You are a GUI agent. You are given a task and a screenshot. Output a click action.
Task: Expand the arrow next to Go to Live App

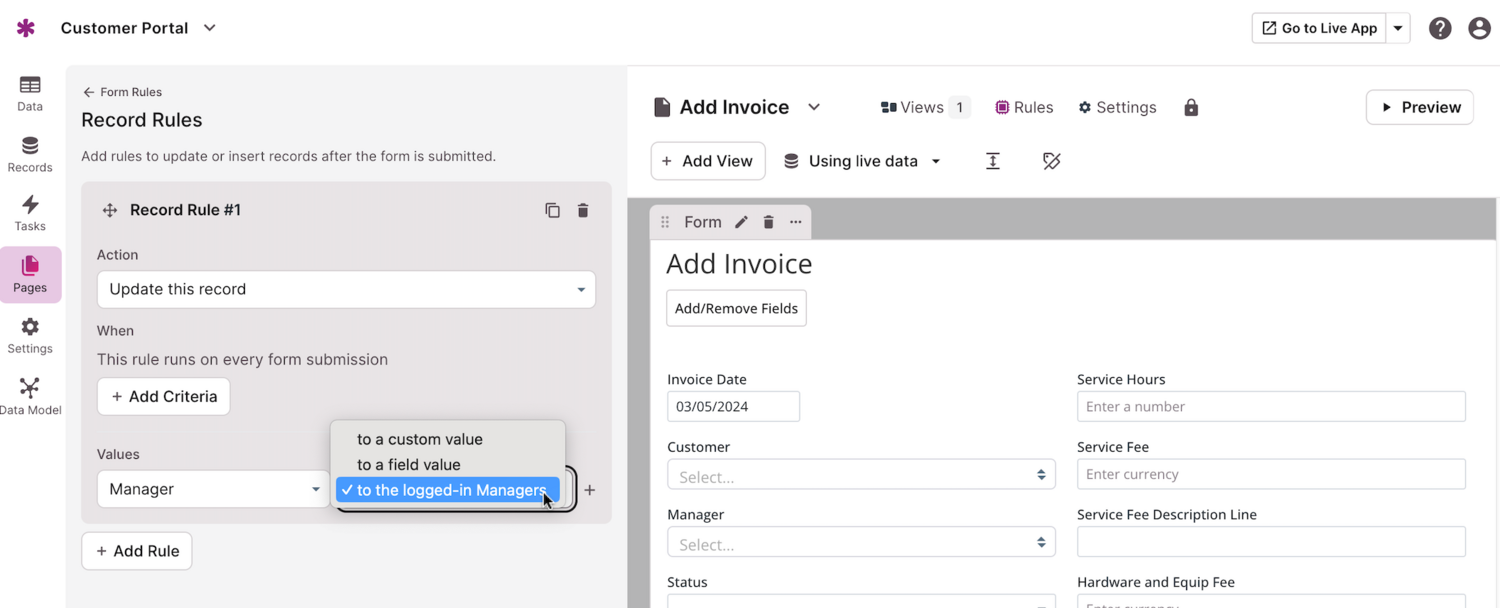point(1398,28)
